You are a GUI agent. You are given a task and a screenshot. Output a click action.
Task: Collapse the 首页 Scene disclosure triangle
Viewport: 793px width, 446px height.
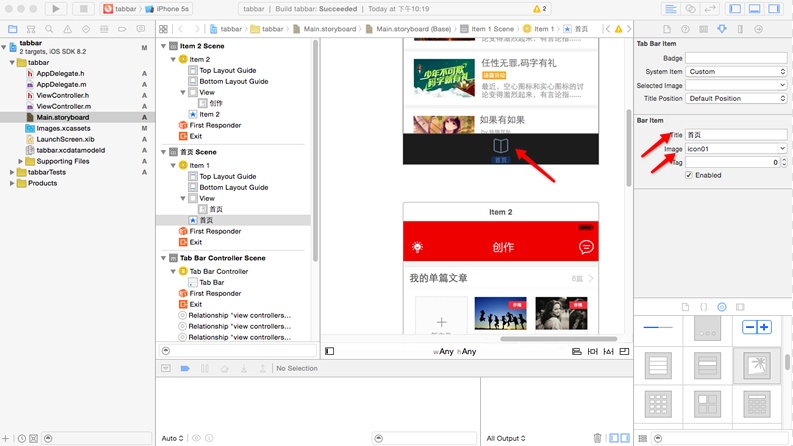(x=163, y=152)
